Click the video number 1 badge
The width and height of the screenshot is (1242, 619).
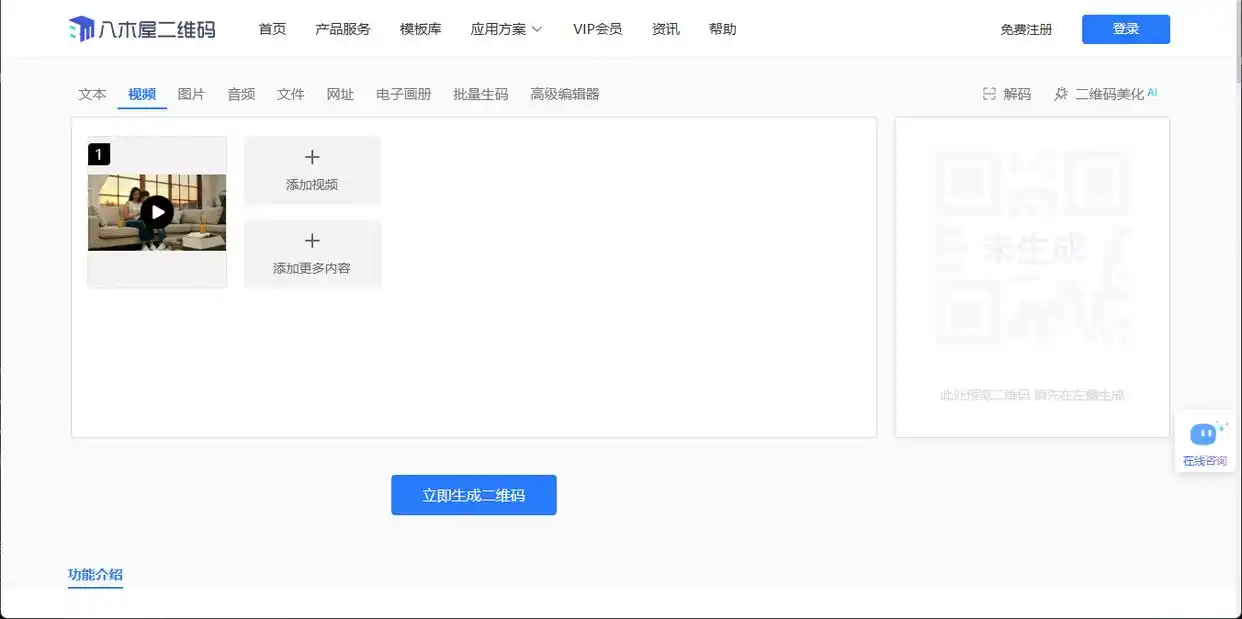coord(99,154)
